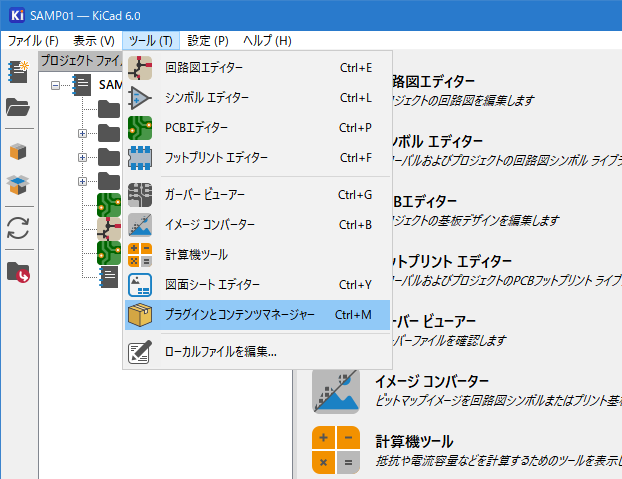Click the PCBエディター launcher title
The height and width of the screenshot is (479, 622).
(x=425, y=201)
